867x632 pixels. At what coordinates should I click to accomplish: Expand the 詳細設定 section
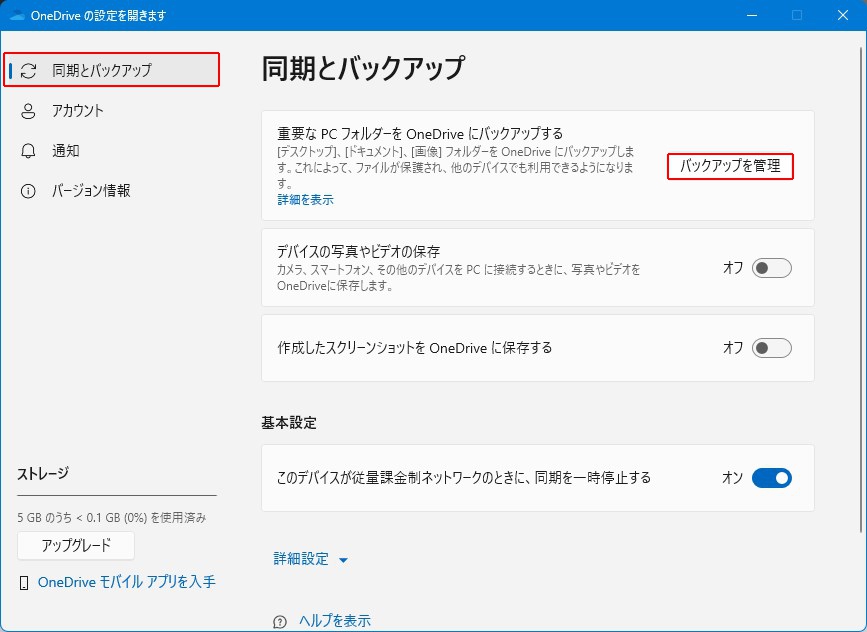301,559
